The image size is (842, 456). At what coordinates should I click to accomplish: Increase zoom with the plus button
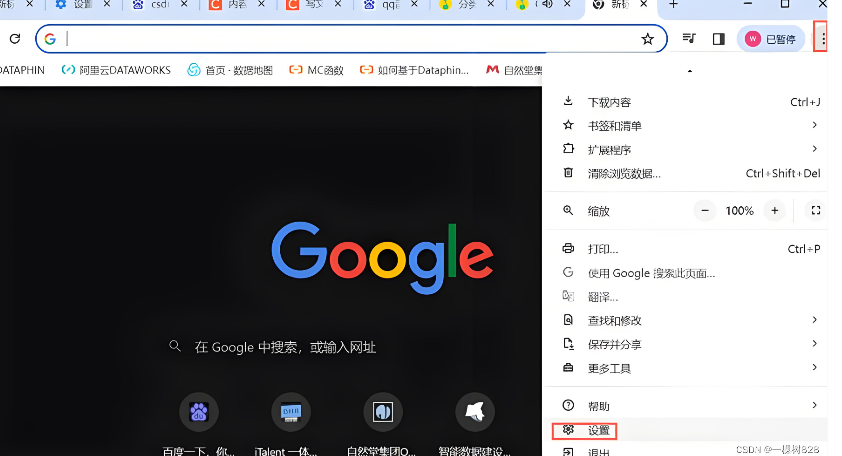tap(774, 211)
